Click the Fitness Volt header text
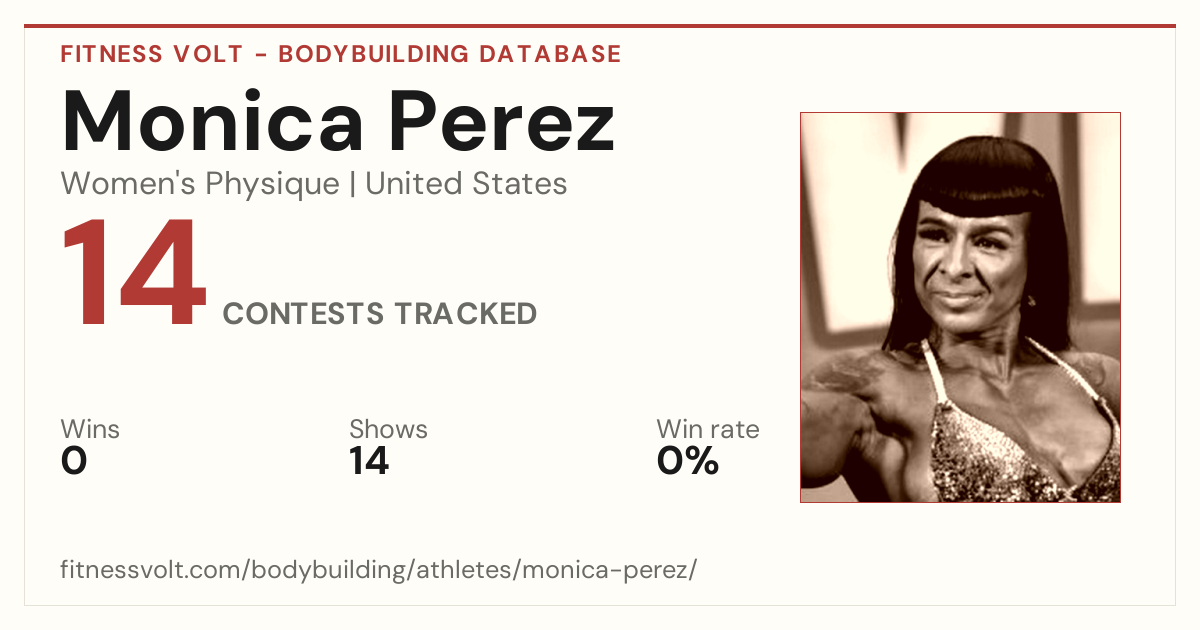Image resolution: width=1200 pixels, height=630 pixels. [x=153, y=54]
